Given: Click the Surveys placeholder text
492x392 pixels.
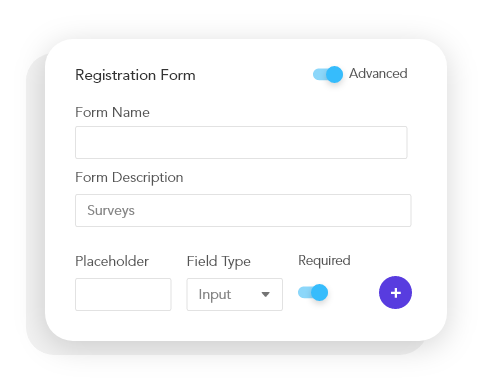Looking at the screenshot, I should (x=111, y=211).
